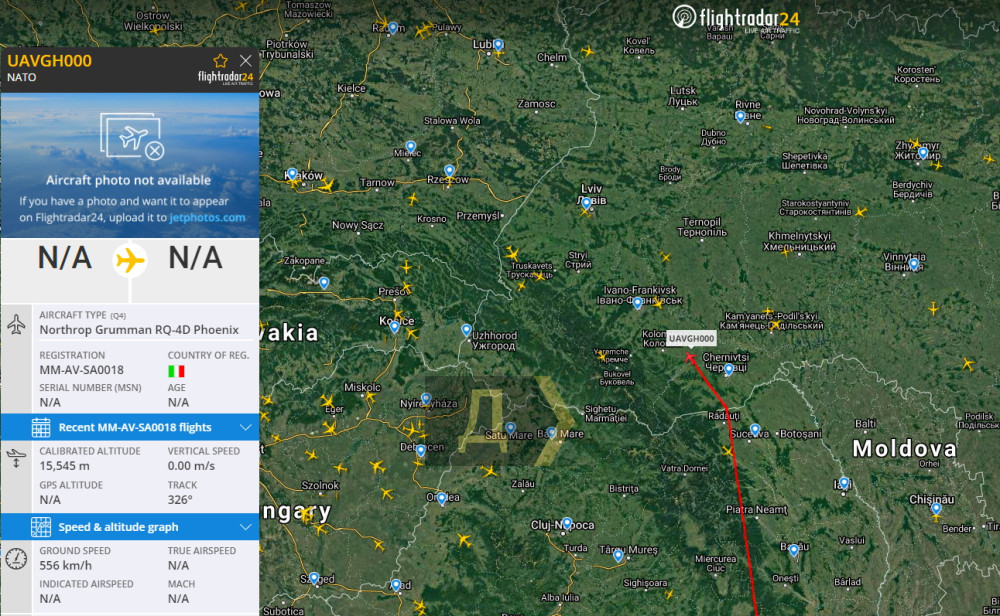The image size is (1000, 616).
Task: Open the jetphotos.com link
Action: [x=207, y=217]
